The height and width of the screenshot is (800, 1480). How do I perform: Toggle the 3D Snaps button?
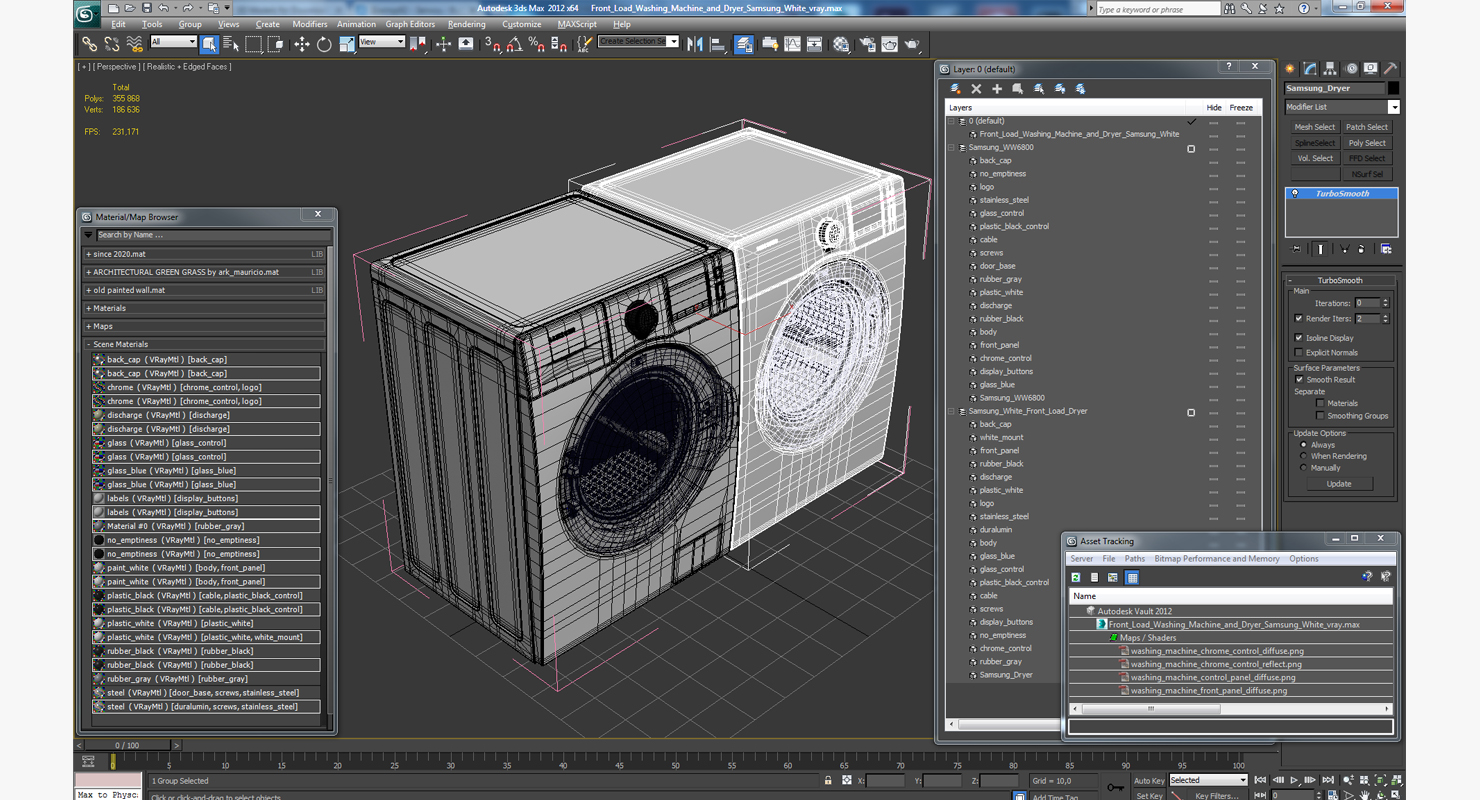pos(492,44)
